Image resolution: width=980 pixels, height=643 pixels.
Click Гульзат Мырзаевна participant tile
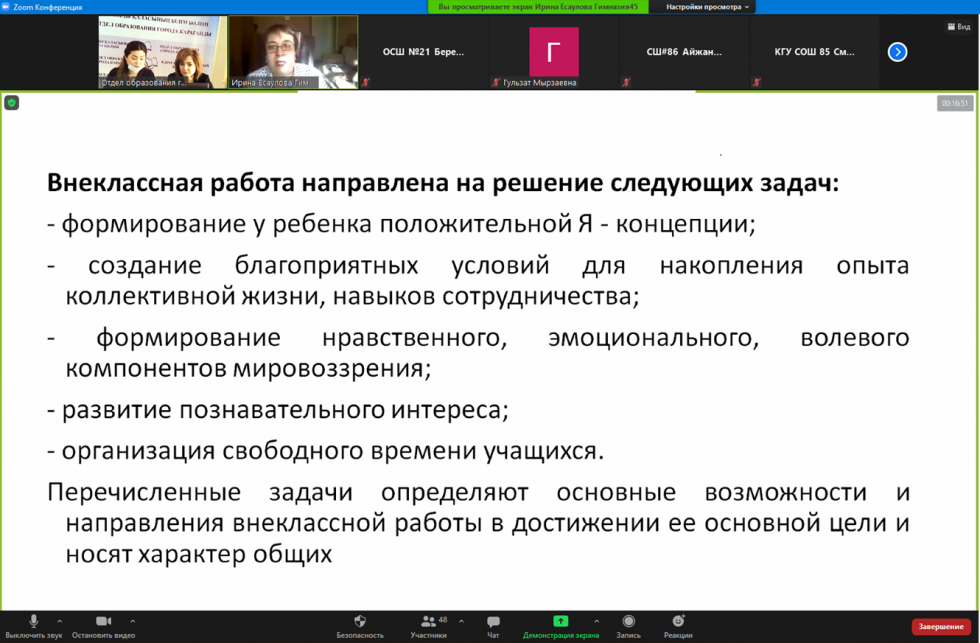point(553,52)
